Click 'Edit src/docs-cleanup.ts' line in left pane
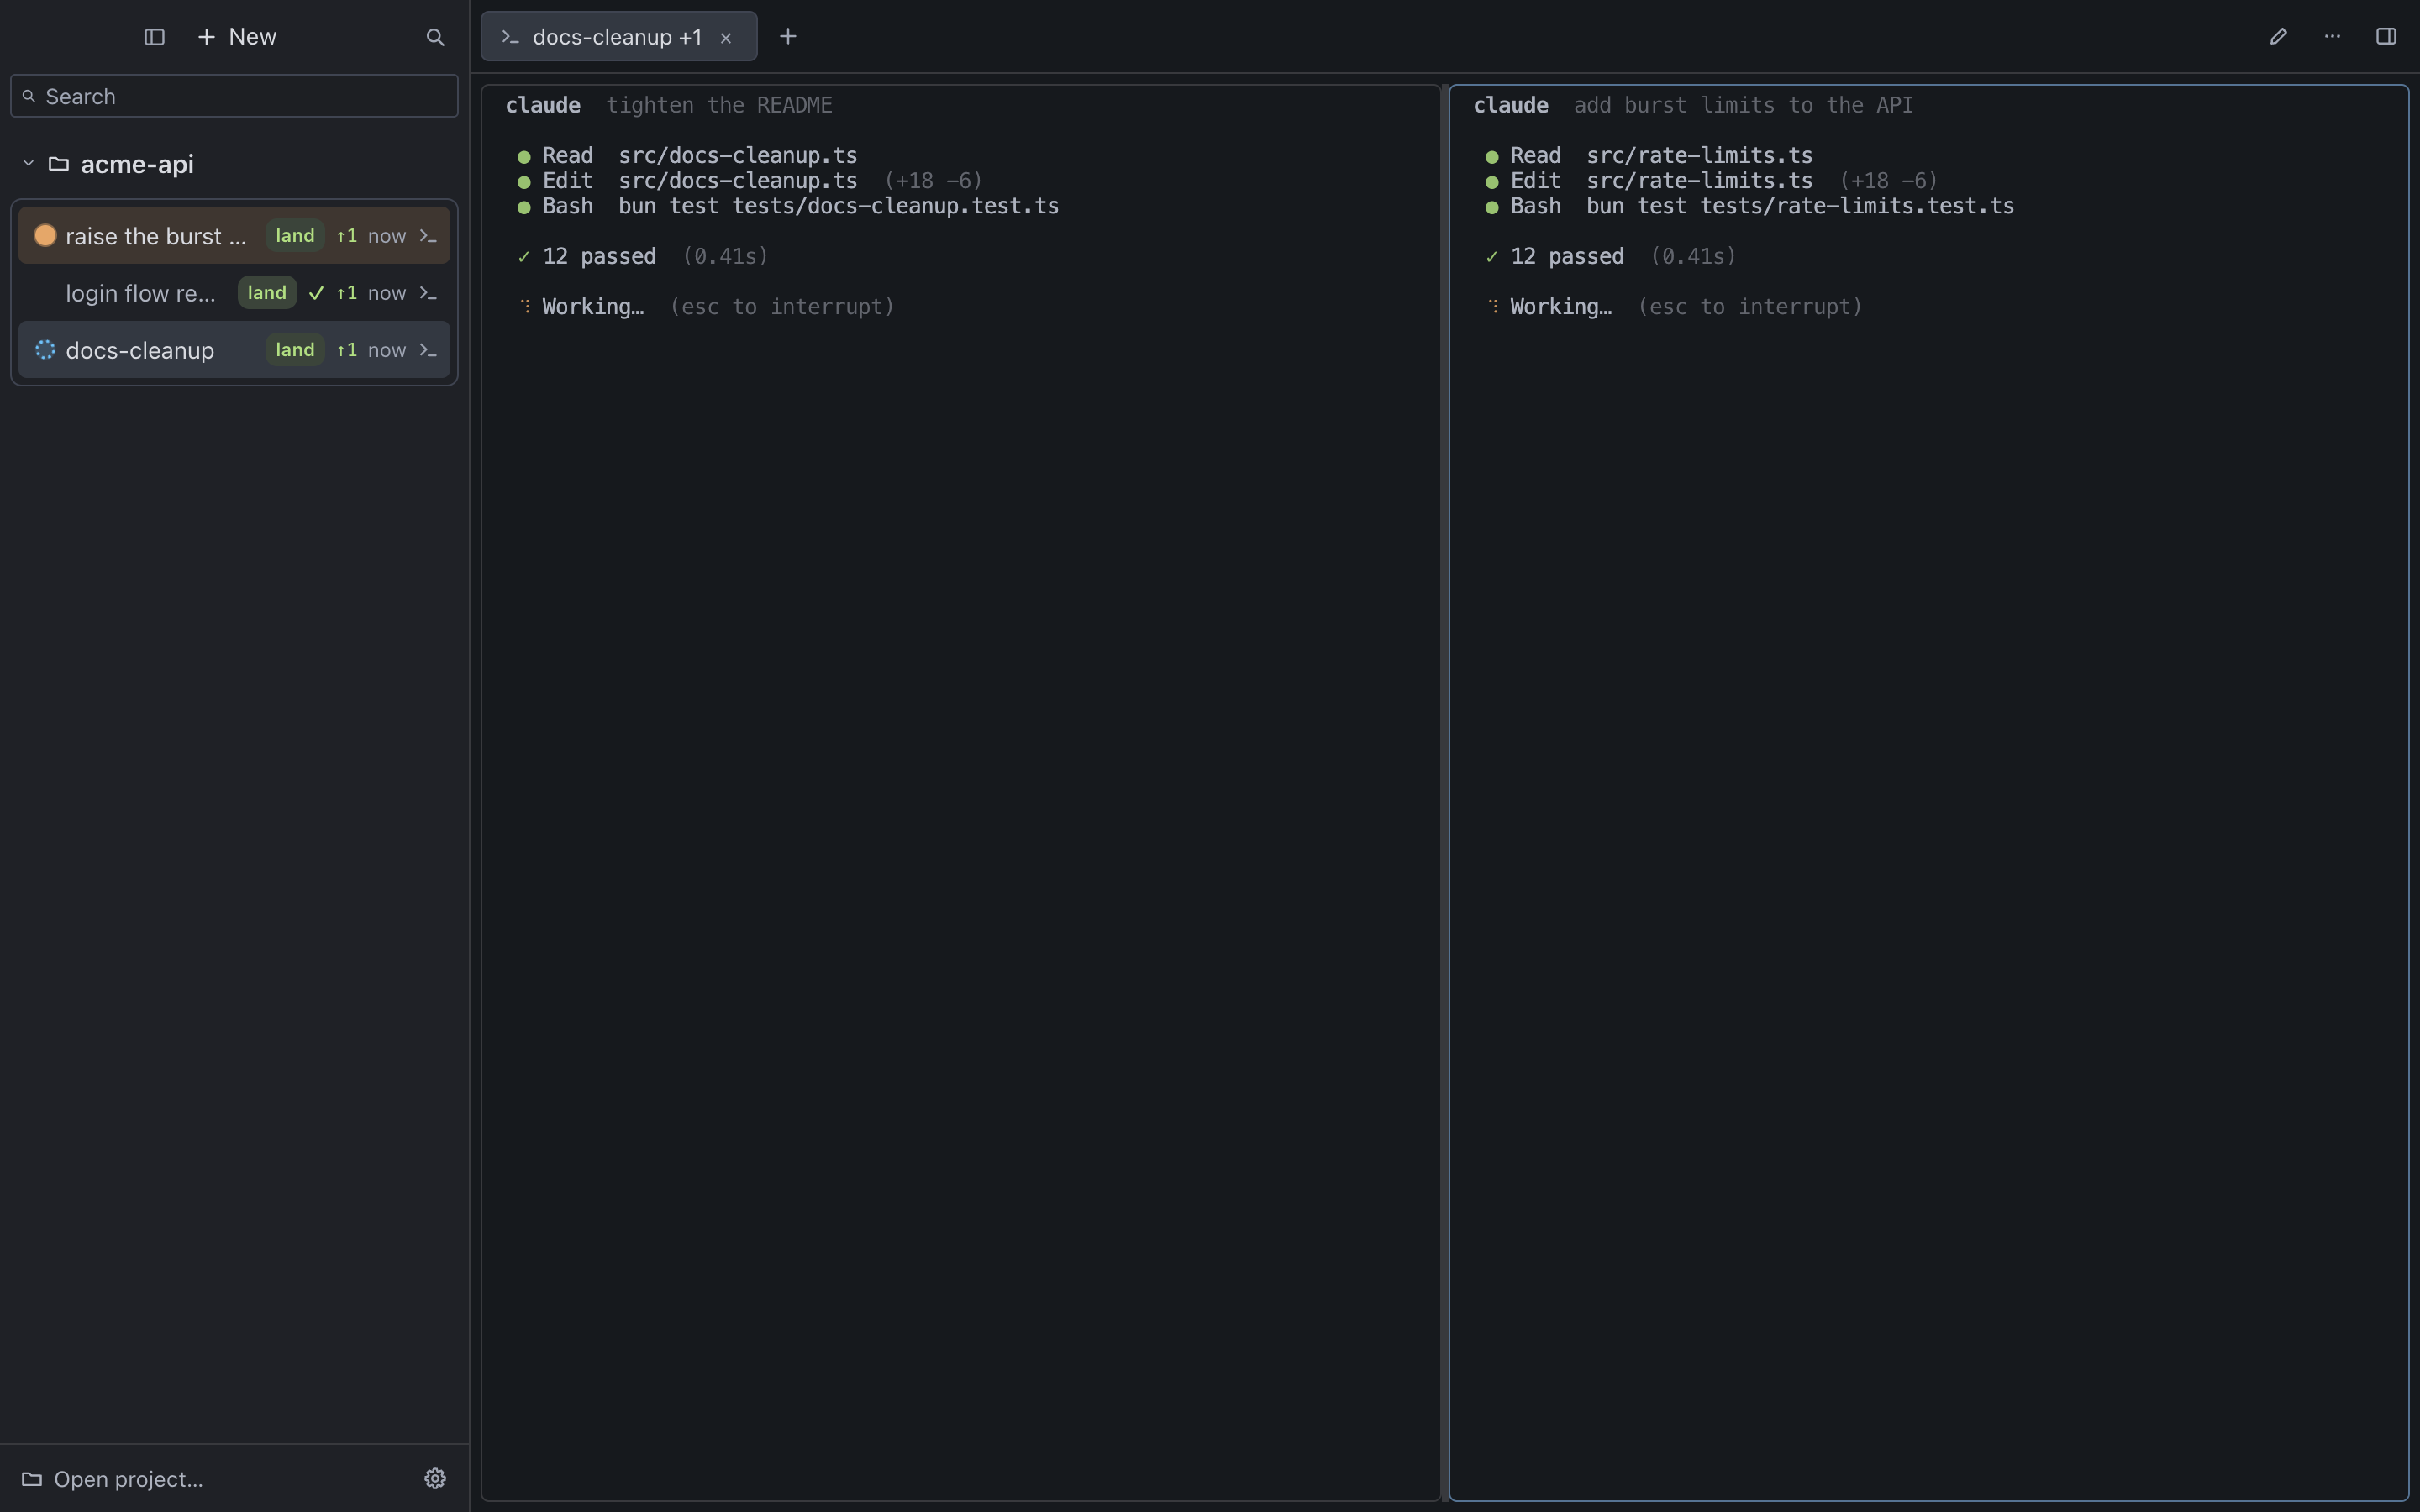 tap(750, 181)
